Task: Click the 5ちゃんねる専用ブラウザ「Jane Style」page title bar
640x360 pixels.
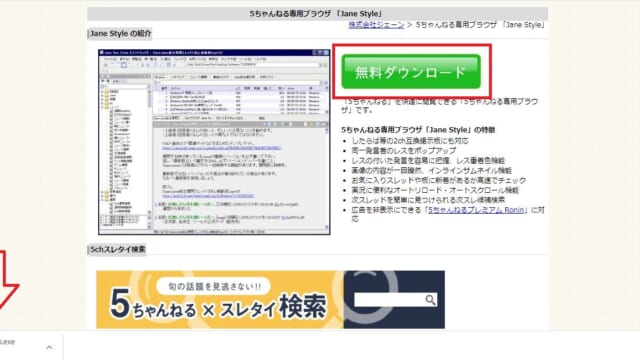Action: pos(317,13)
